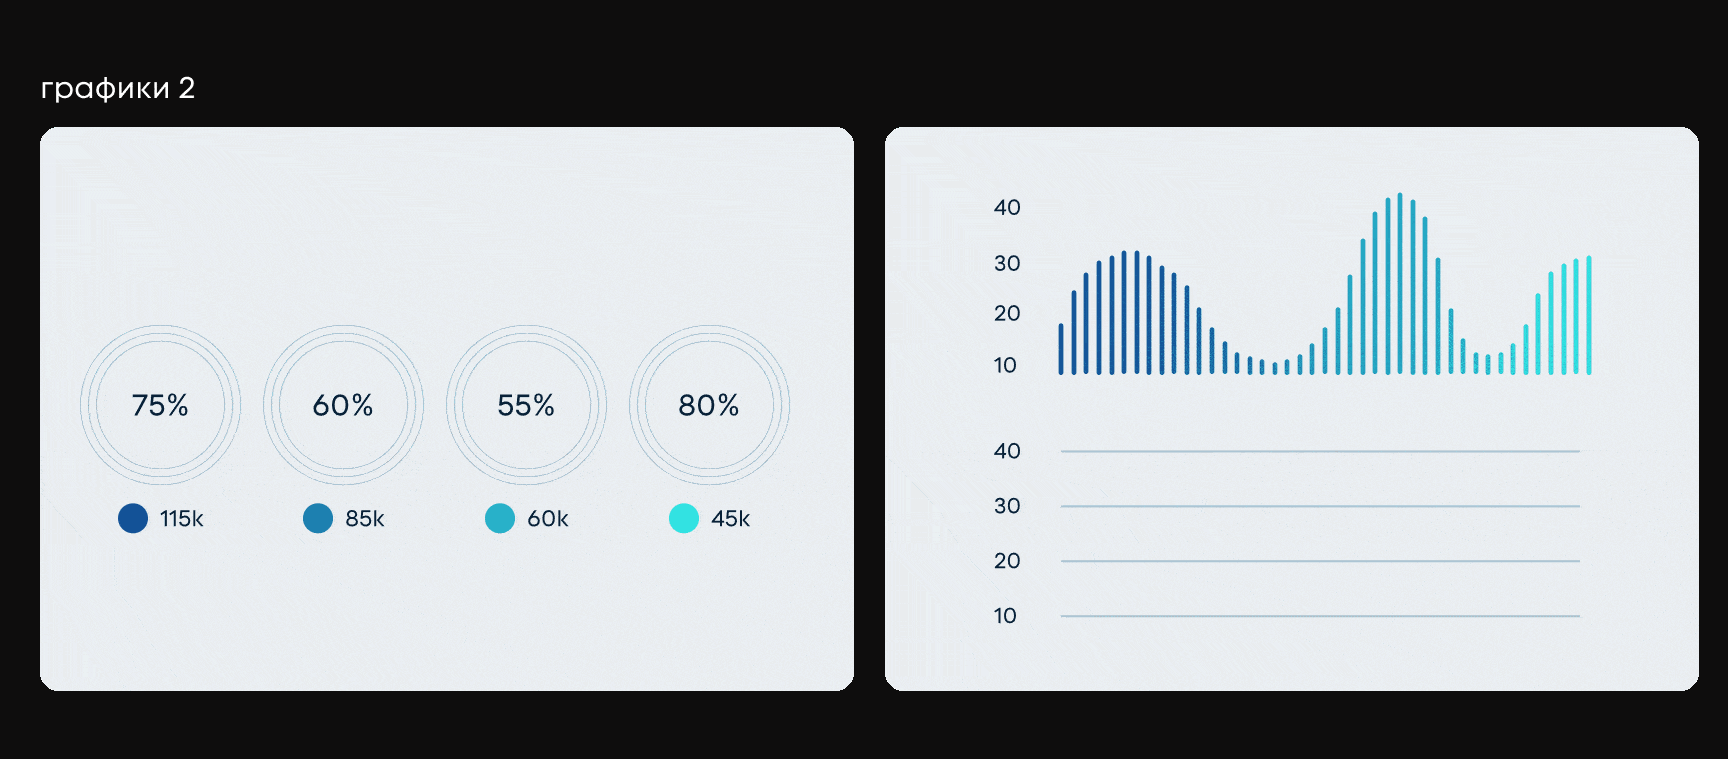1728x759 pixels.
Task: Click the 10 axis label of the bar chart
Action: (x=1005, y=366)
